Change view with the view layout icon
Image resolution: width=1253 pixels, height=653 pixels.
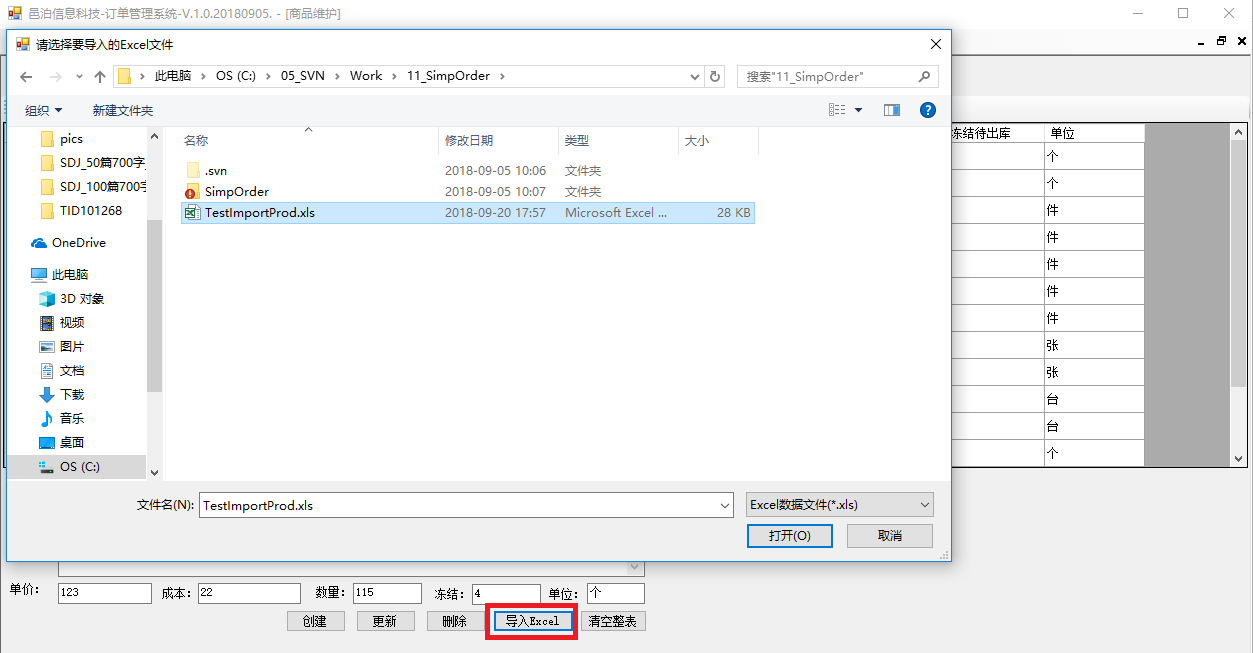[837, 110]
